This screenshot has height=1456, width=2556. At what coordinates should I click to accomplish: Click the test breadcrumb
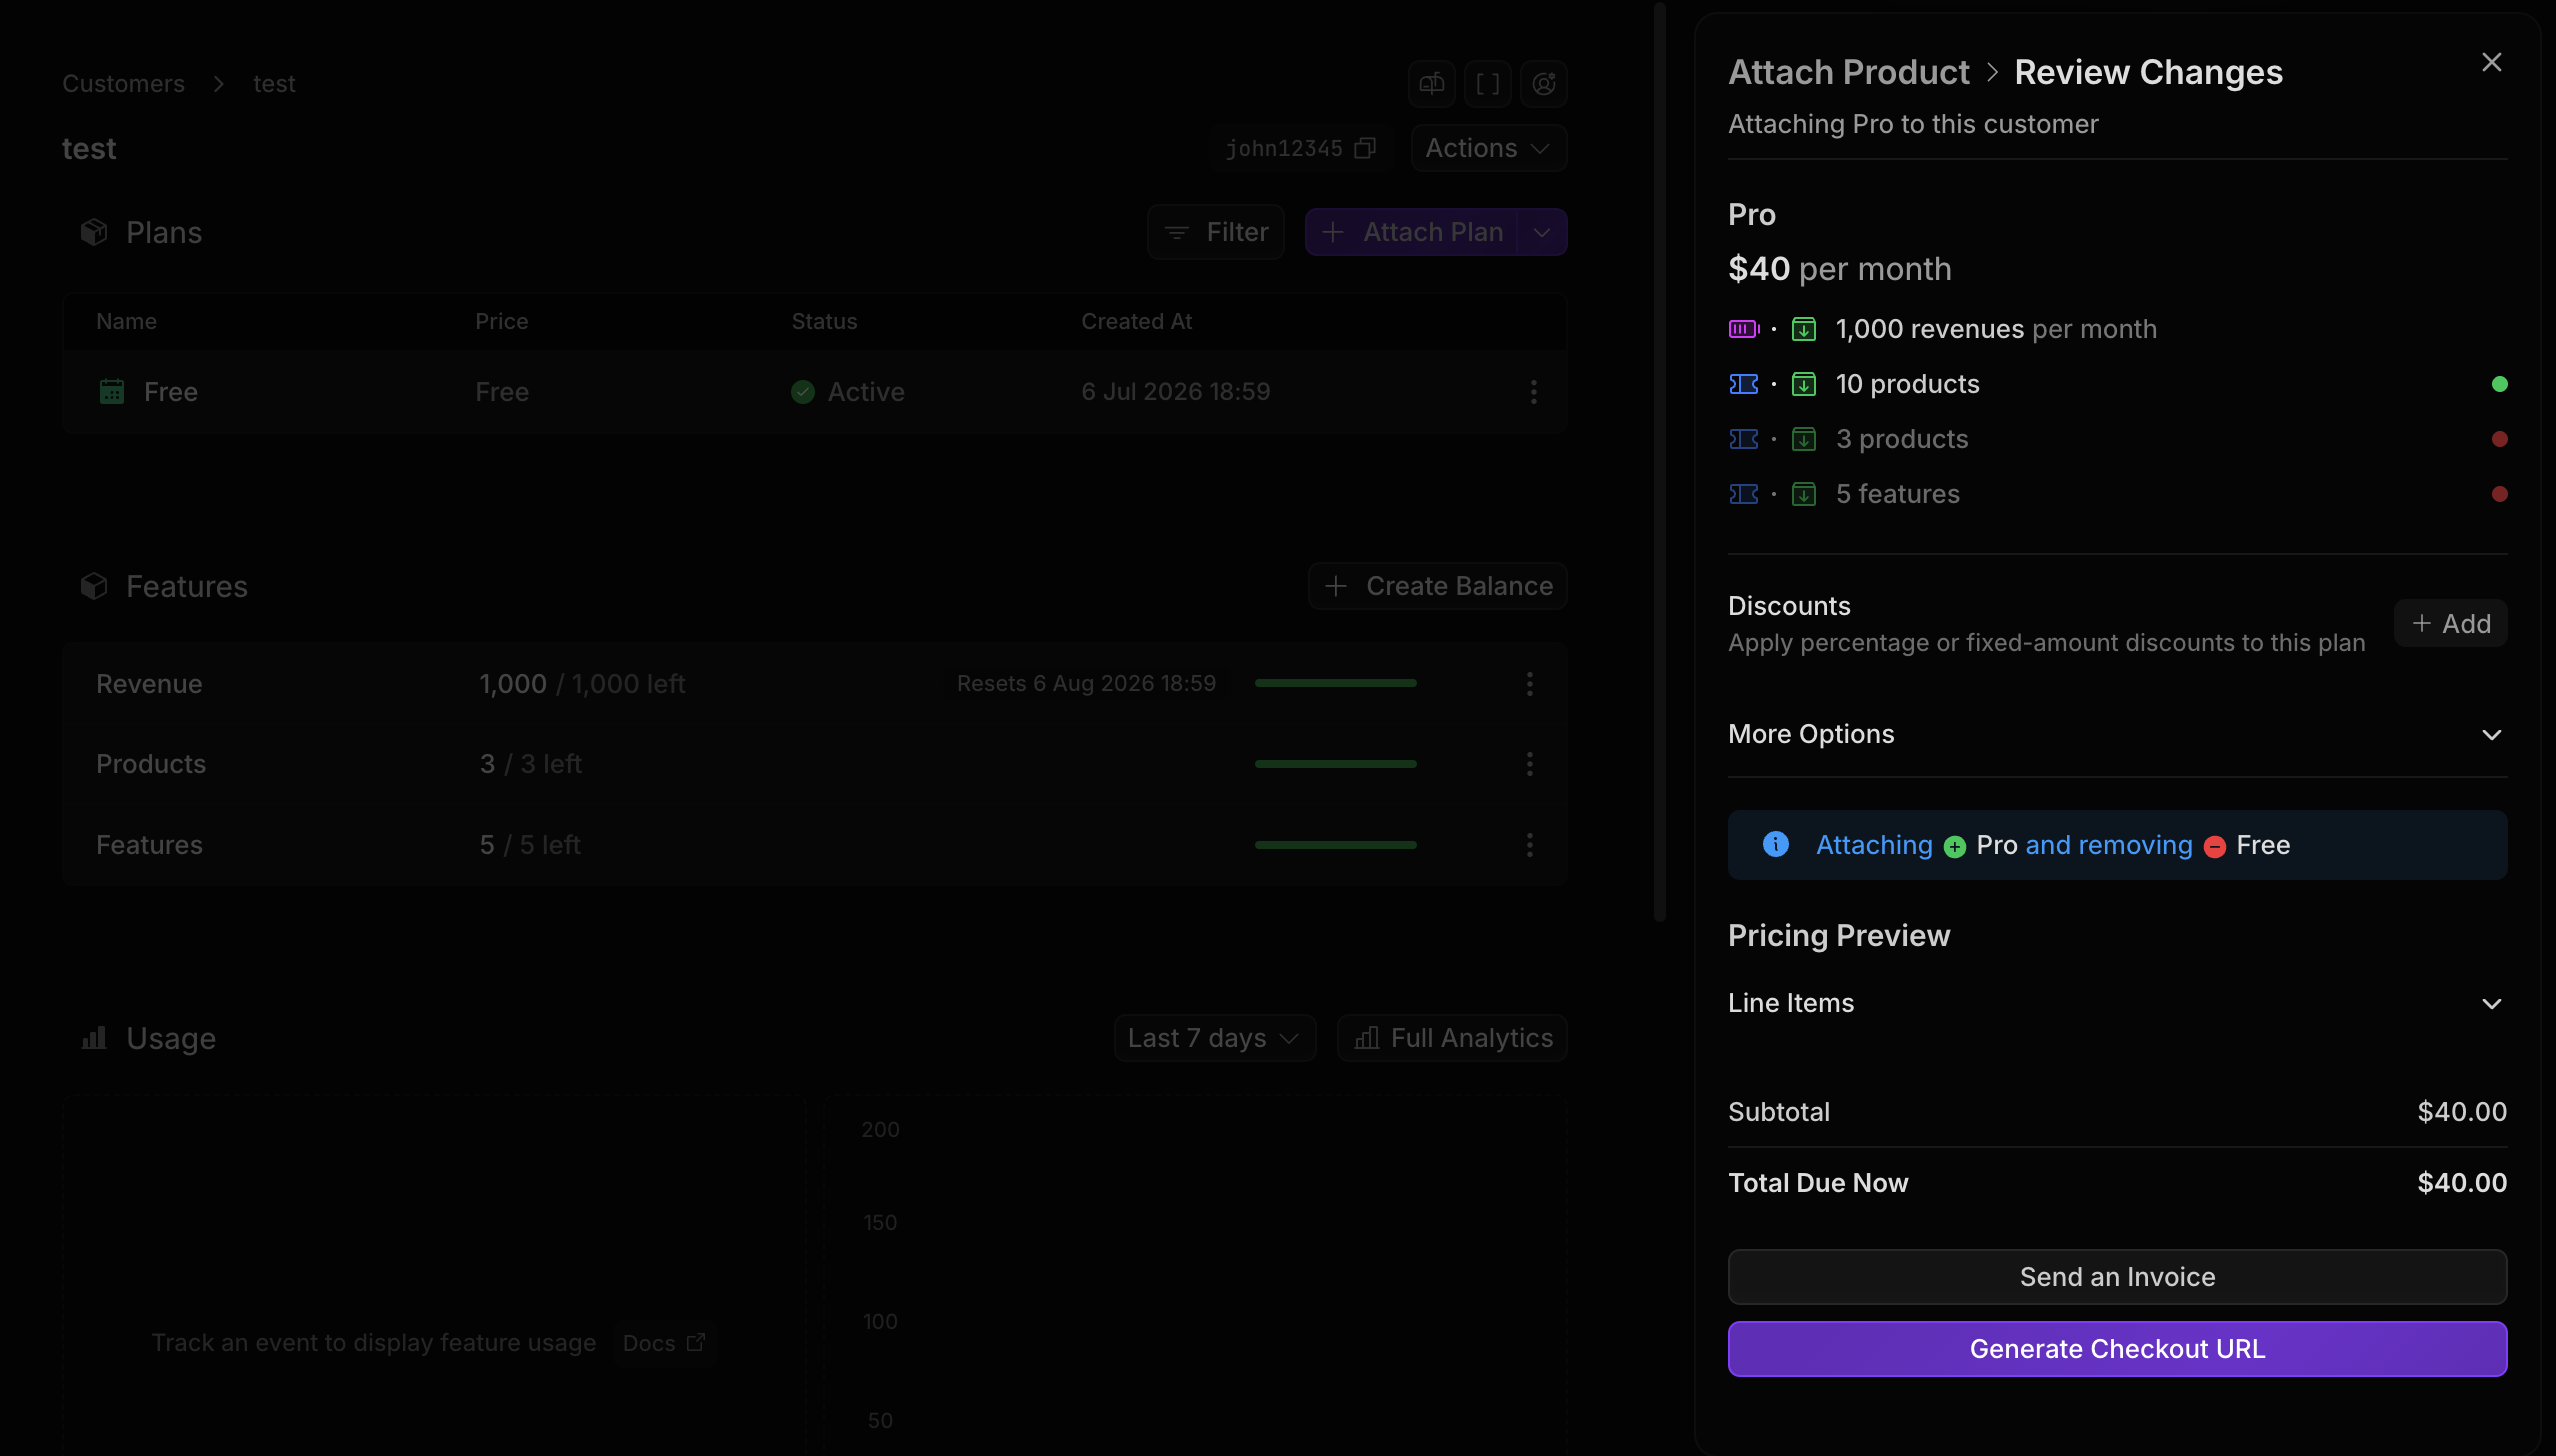274,83
